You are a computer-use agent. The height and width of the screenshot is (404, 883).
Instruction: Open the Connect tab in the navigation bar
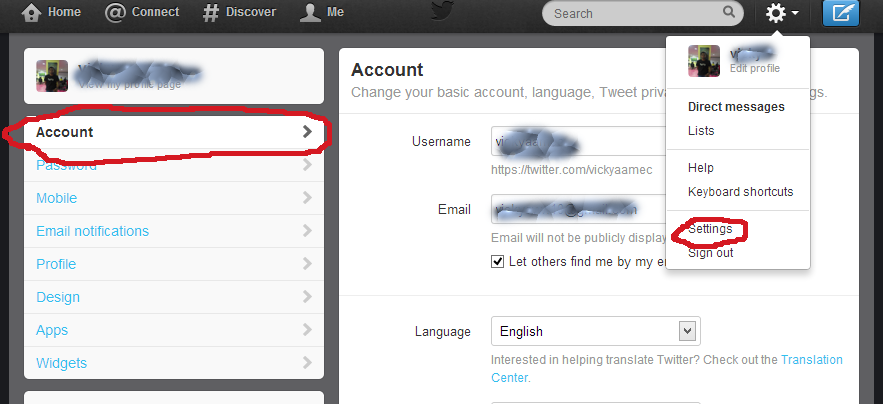(142, 12)
